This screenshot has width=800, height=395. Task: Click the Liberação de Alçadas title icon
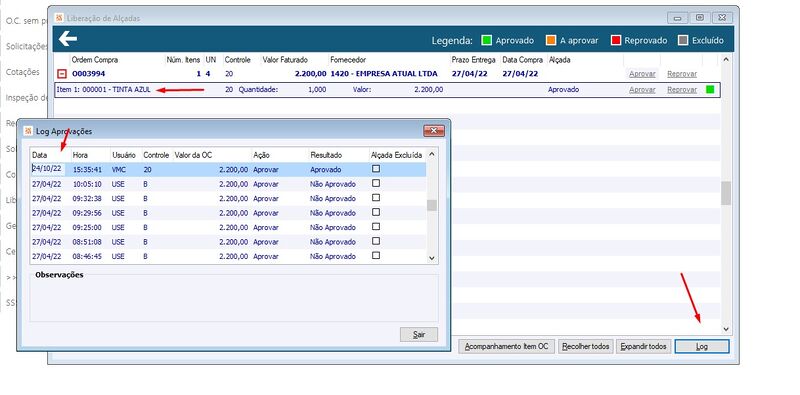pyautogui.click(x=59, y=18)
